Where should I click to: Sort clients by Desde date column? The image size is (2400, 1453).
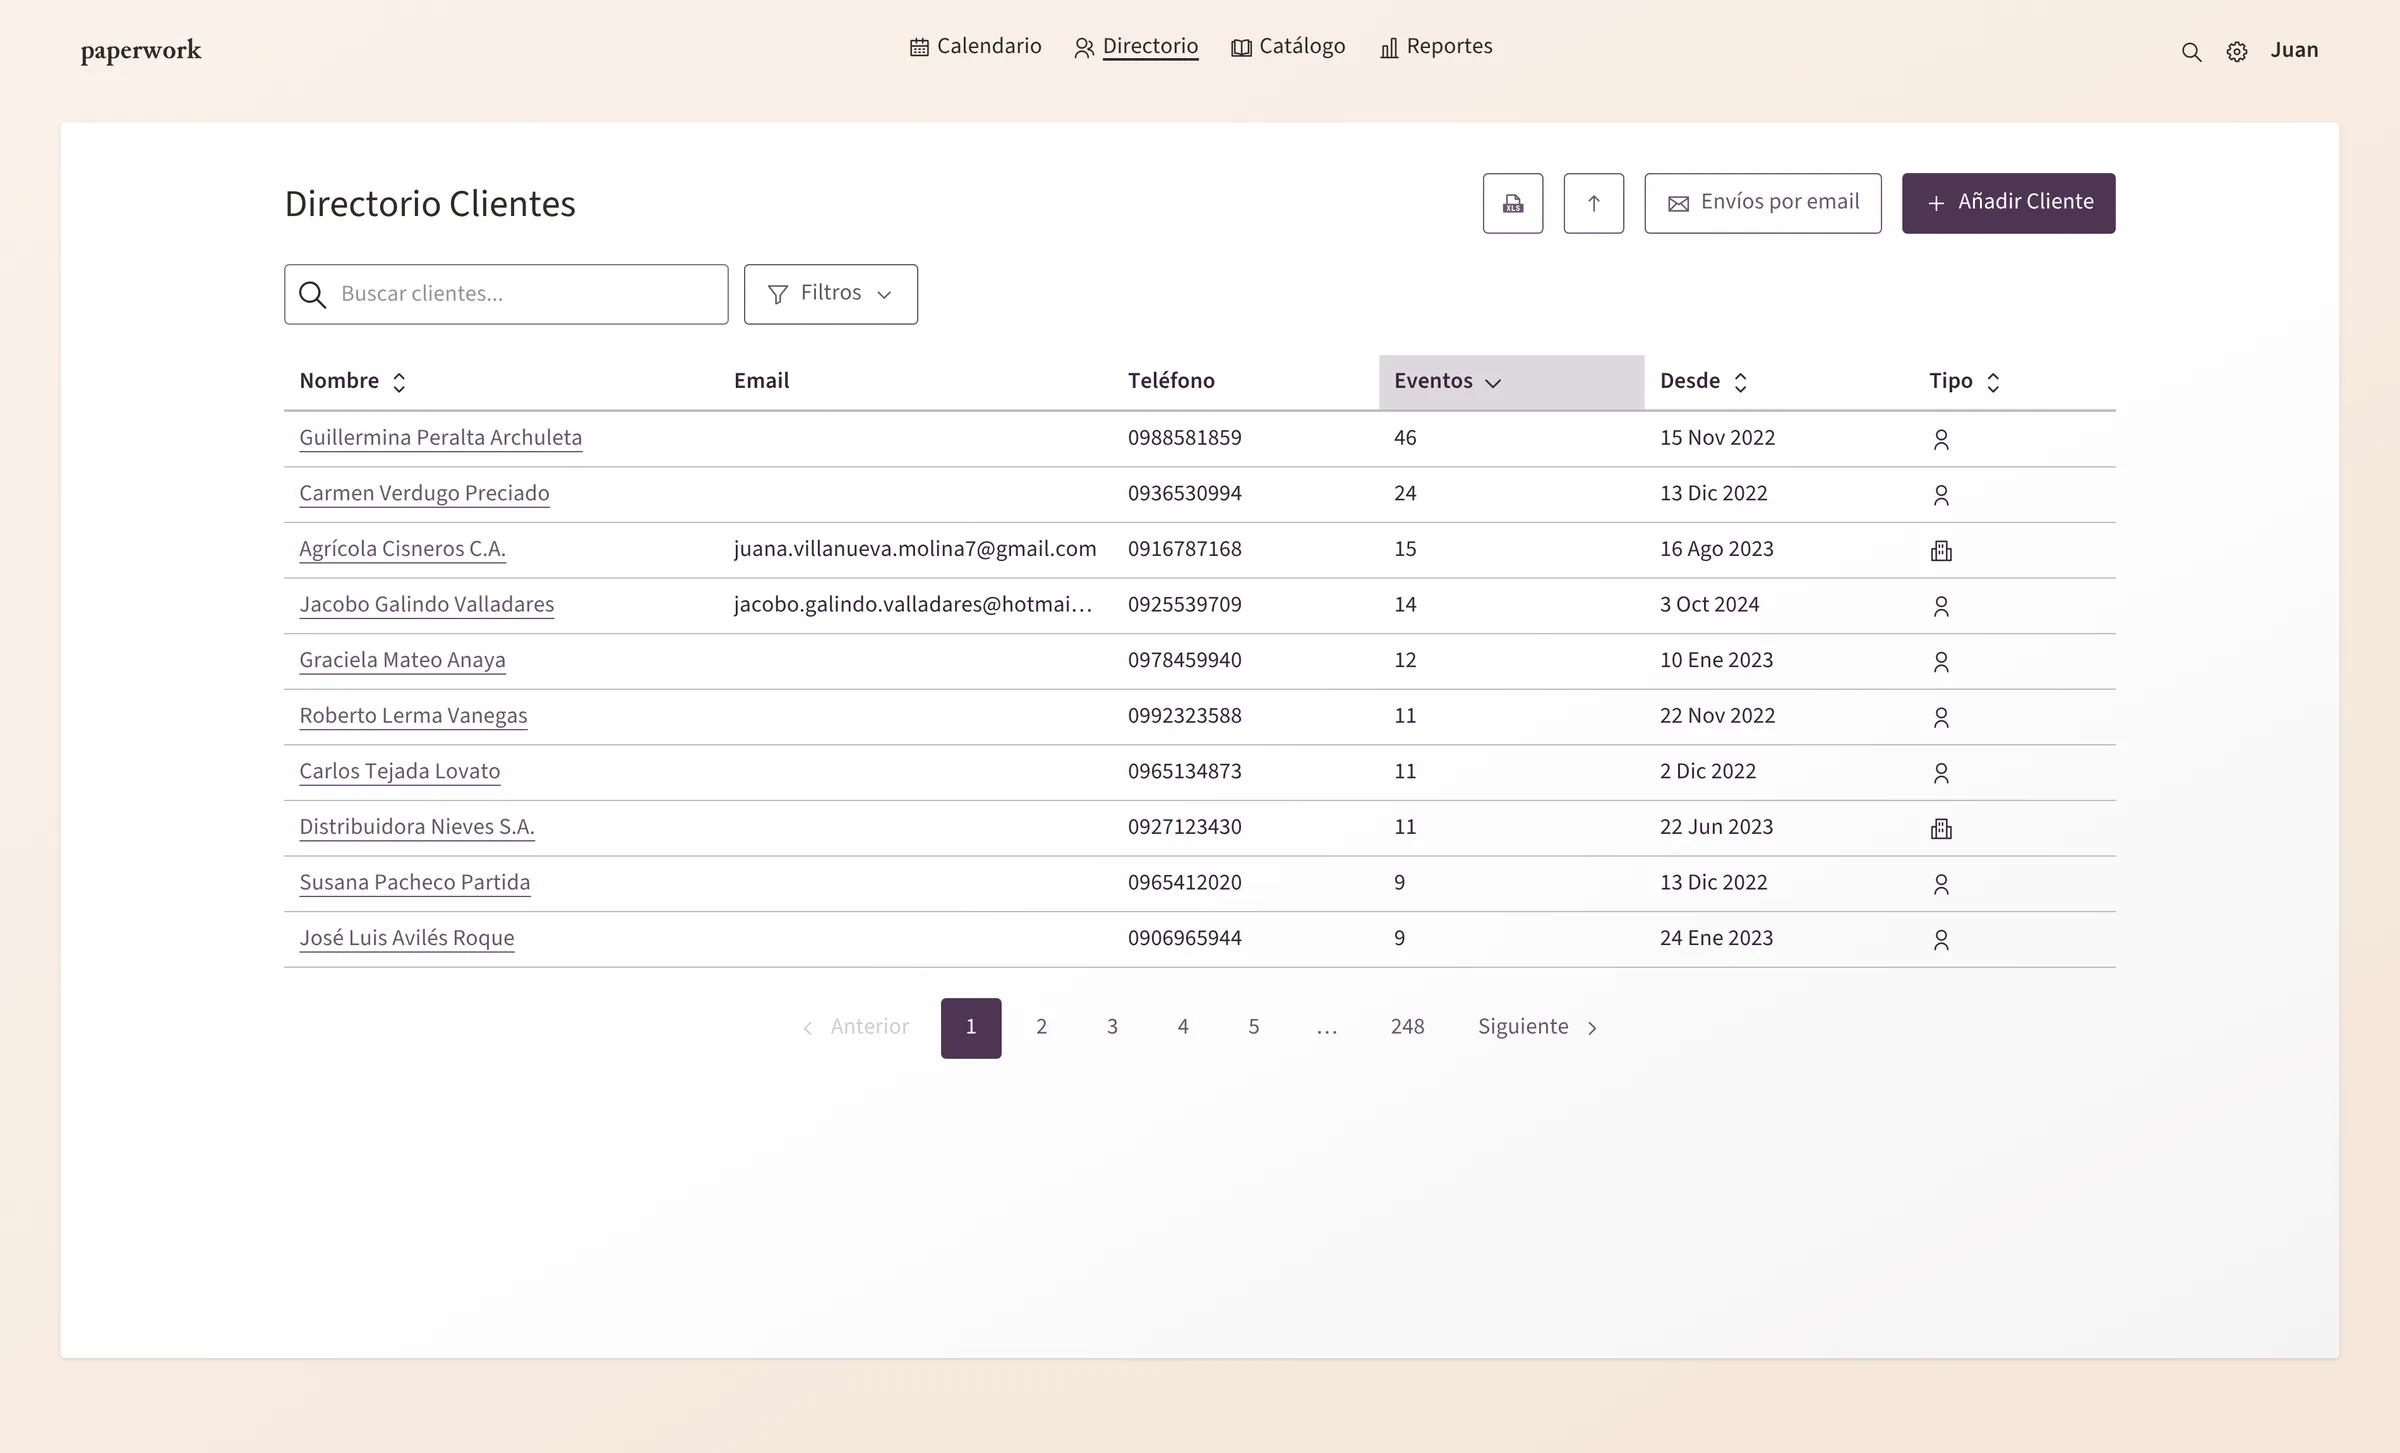pos(1703,382)
